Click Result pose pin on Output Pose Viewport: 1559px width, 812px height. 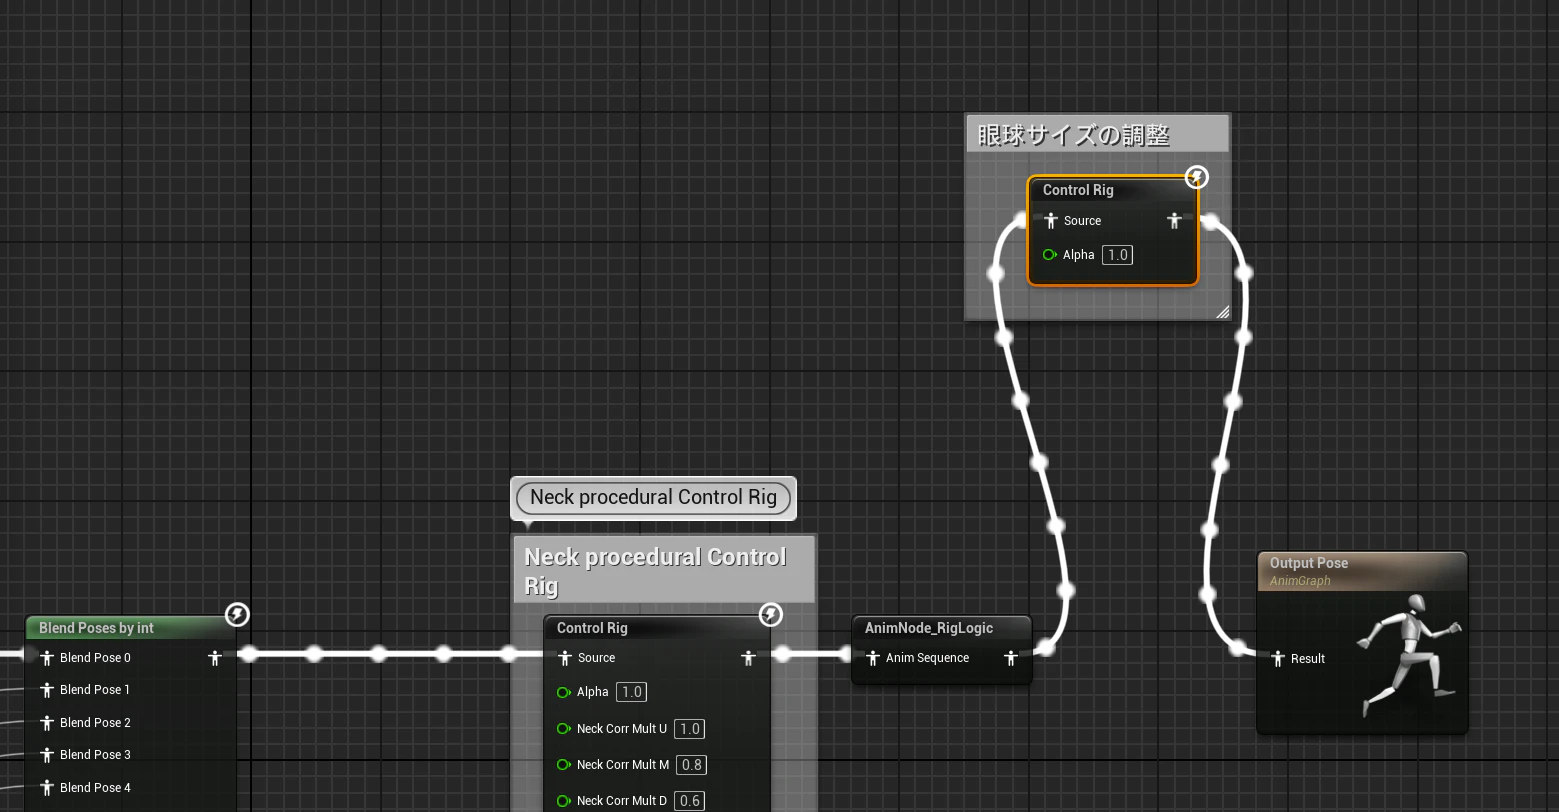click(1277, 659)
